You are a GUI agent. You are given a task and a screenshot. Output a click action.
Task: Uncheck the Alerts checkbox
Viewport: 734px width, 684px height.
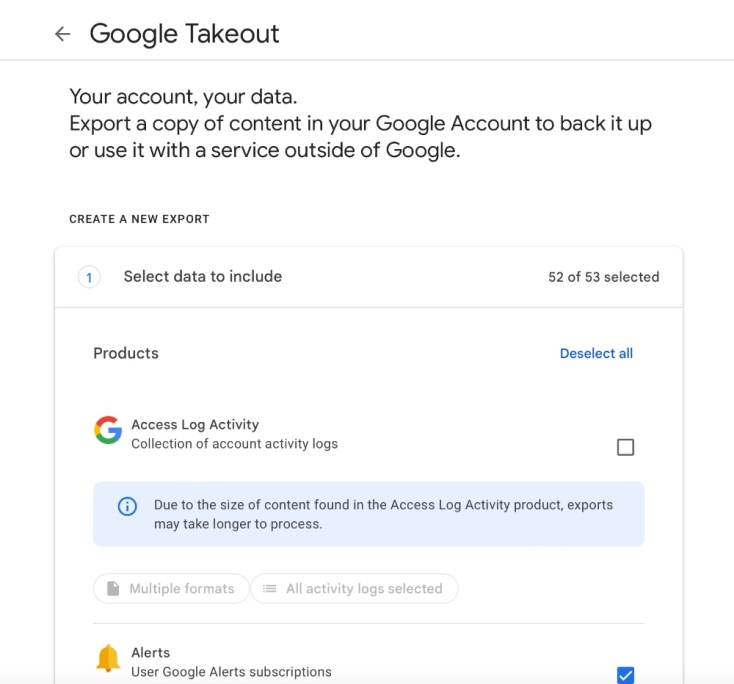625,675
